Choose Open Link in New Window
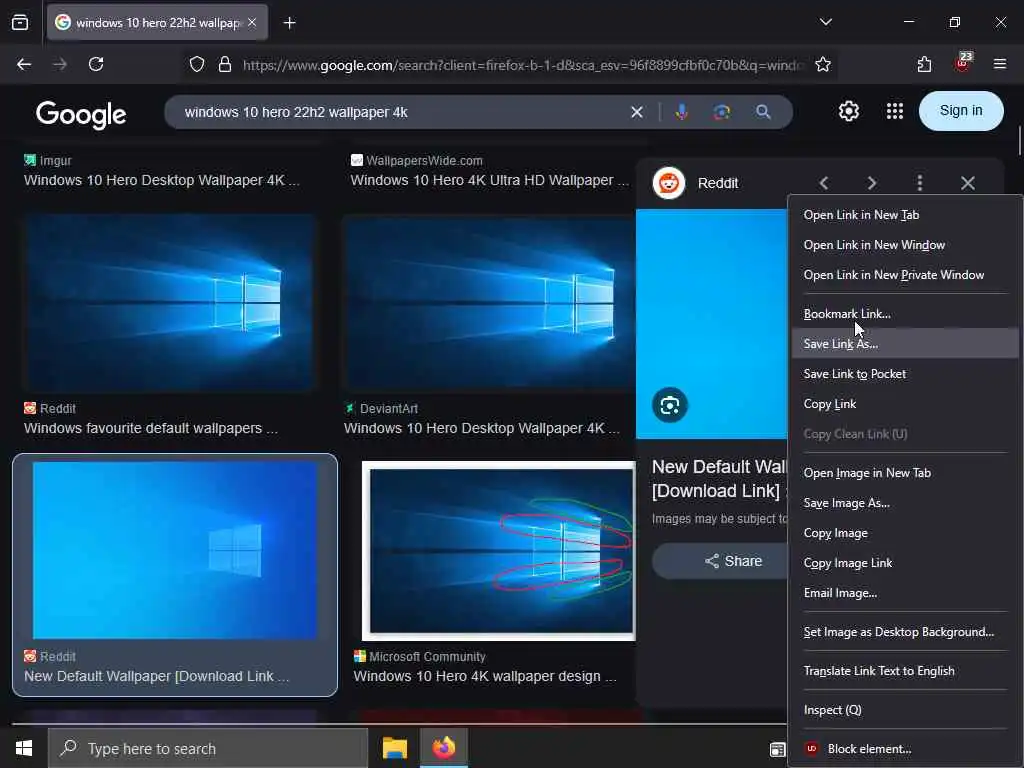This screenshot has height=768, width=1024. [904, 245]
